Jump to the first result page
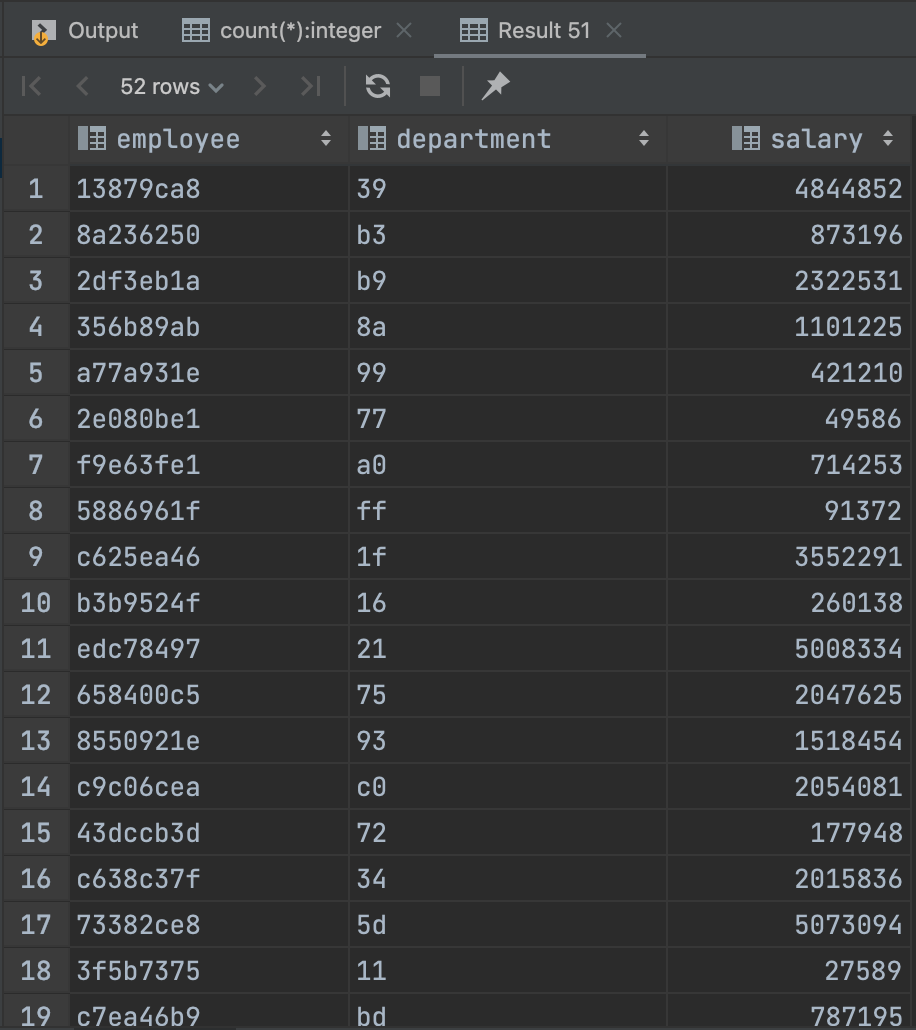This screenshot has height=1030, width=916. (31, 86)
